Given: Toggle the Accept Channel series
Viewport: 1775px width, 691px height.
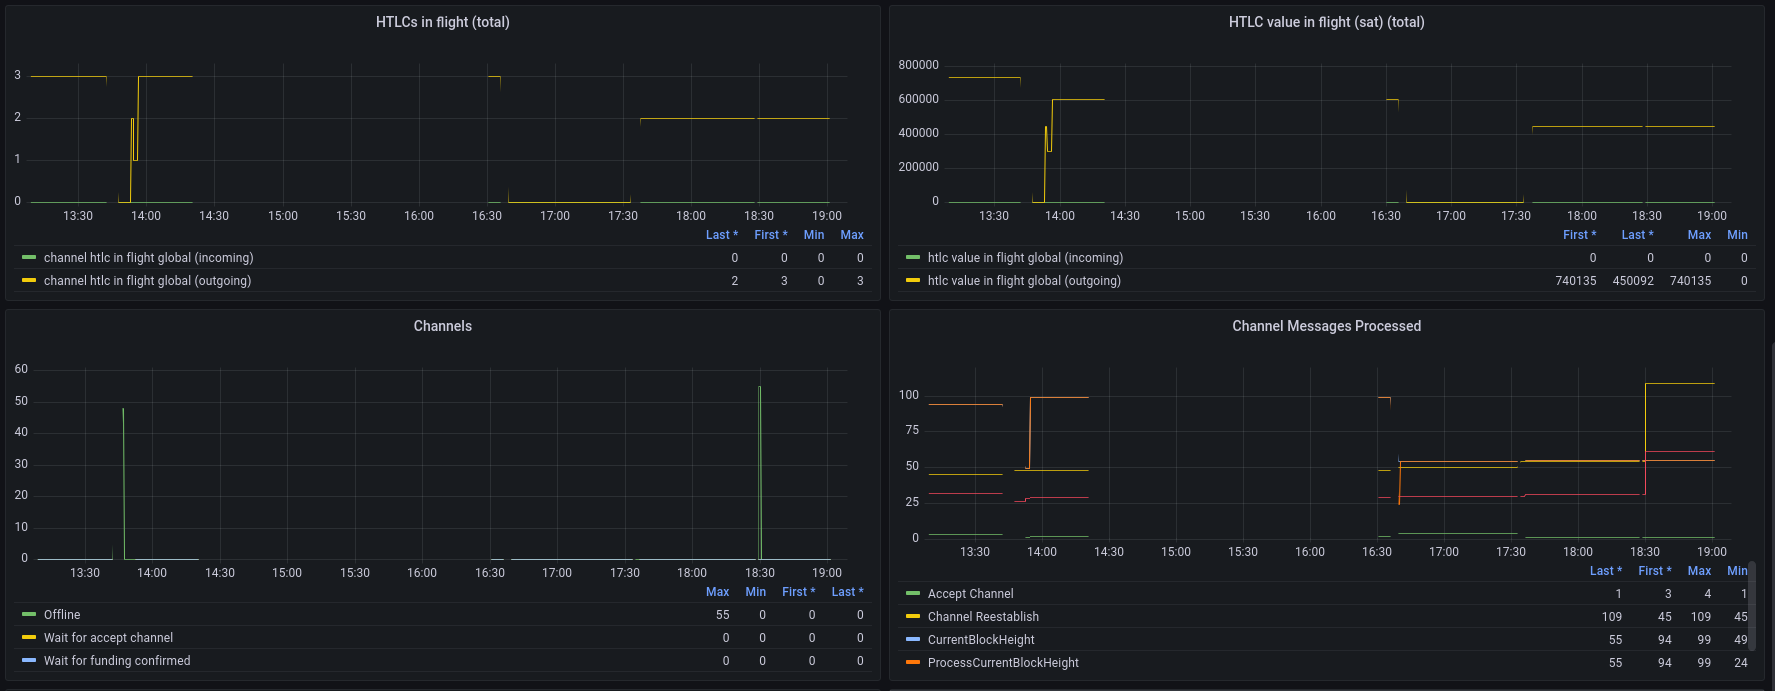Looking at the screenshot, I should point(970,594).
